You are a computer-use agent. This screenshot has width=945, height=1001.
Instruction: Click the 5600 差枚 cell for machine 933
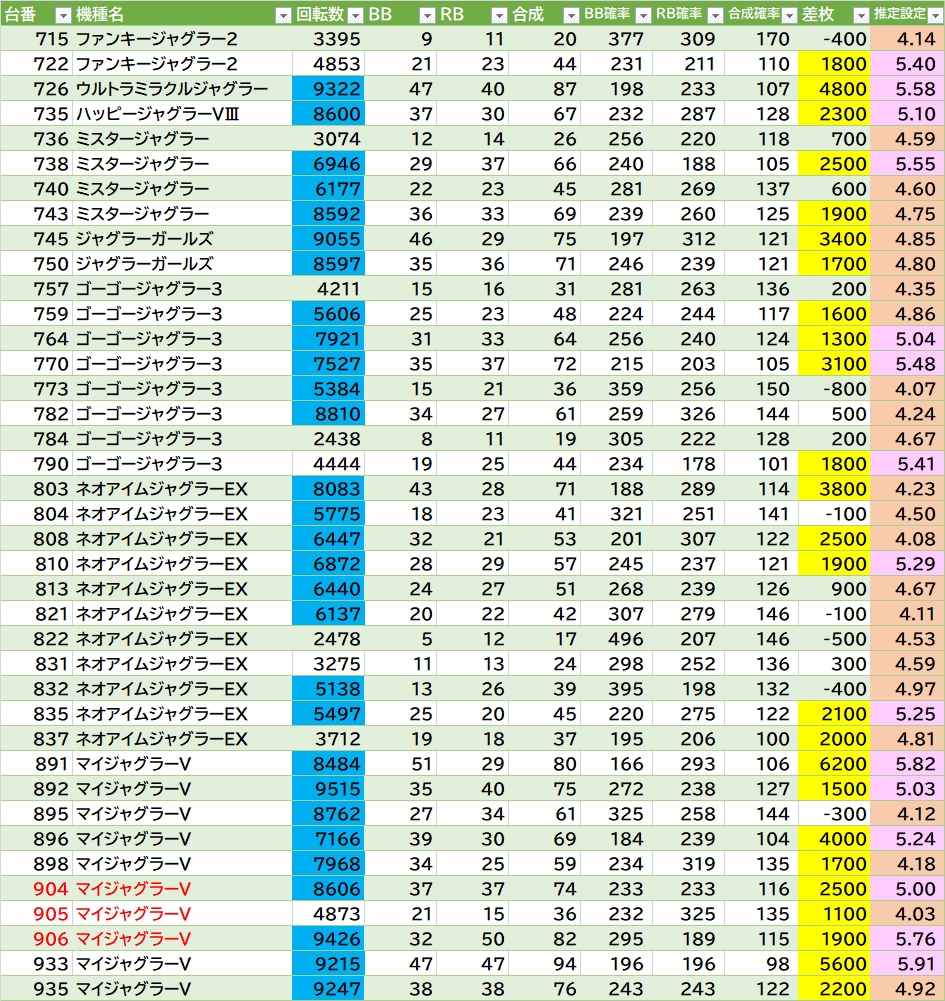(x=834, y=964)
